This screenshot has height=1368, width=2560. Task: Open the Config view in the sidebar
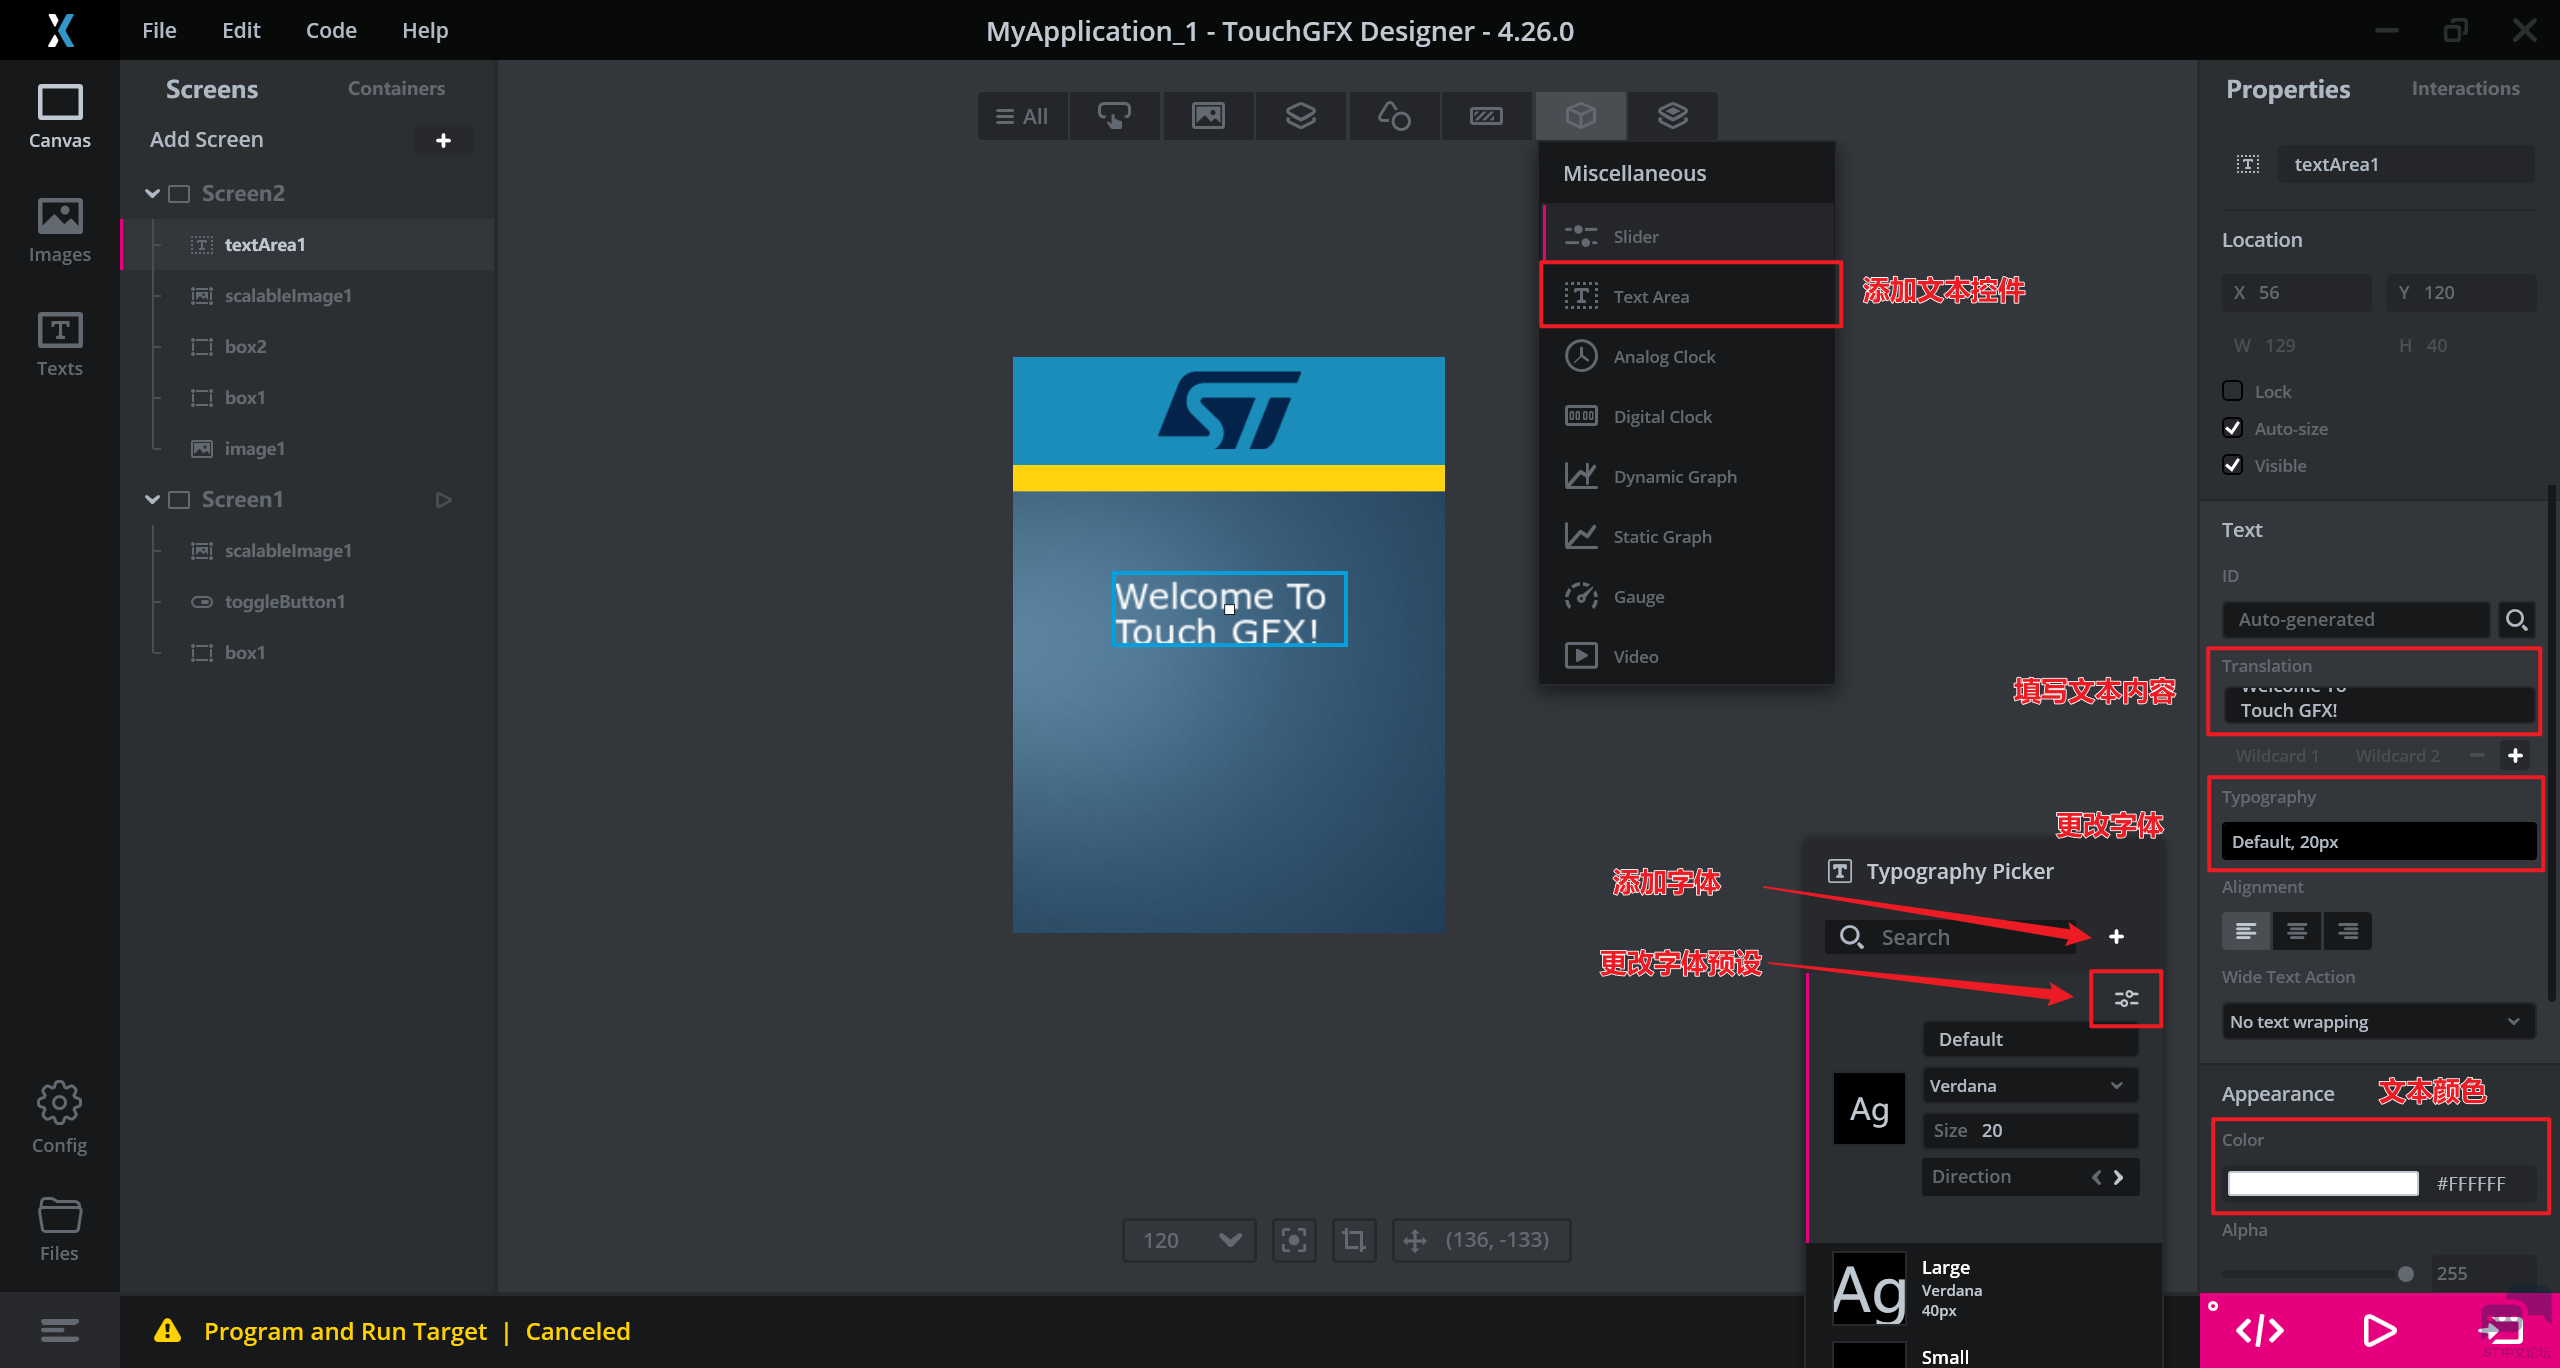tap(59, 1118)
